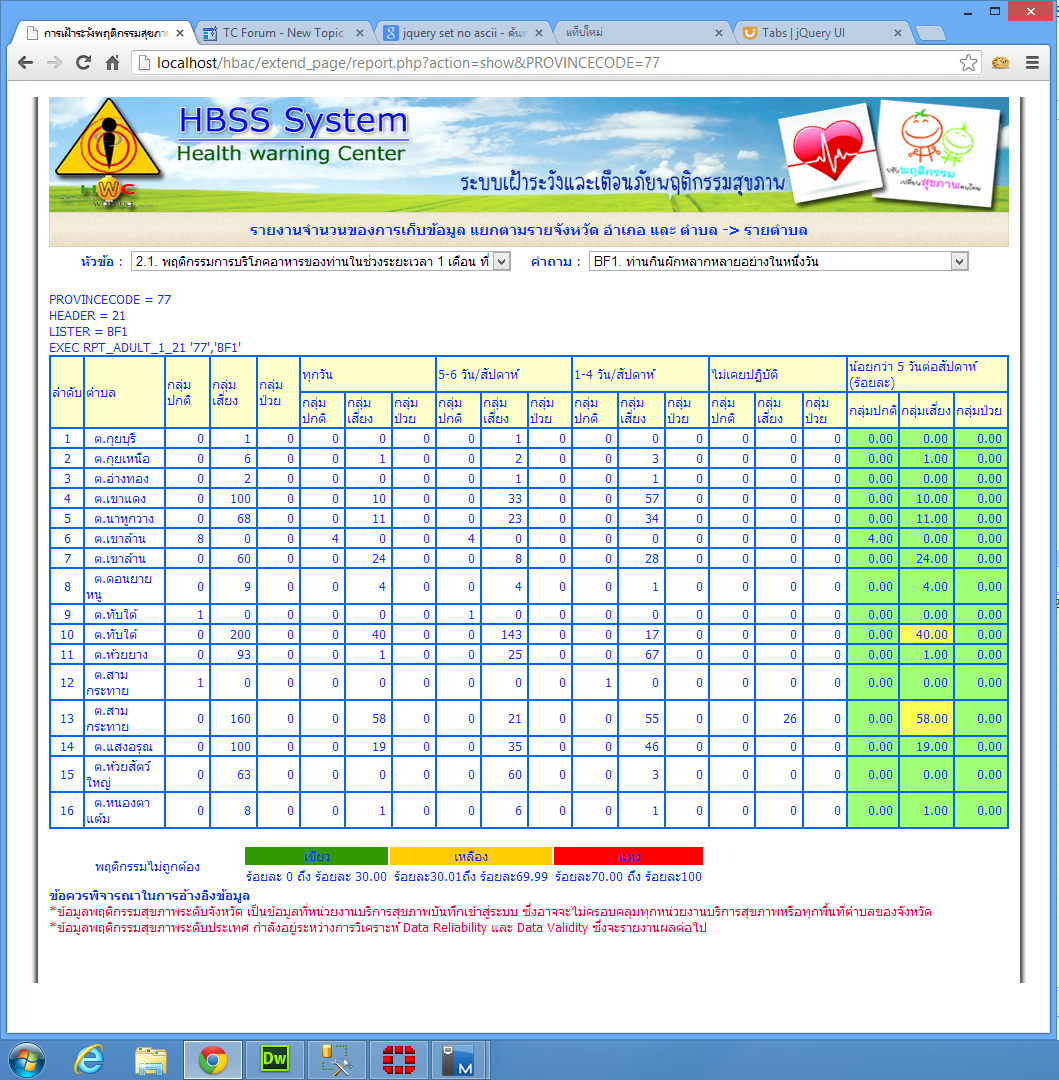Click the HBSS System title text

pyautogui.click(x=293, y=121)
